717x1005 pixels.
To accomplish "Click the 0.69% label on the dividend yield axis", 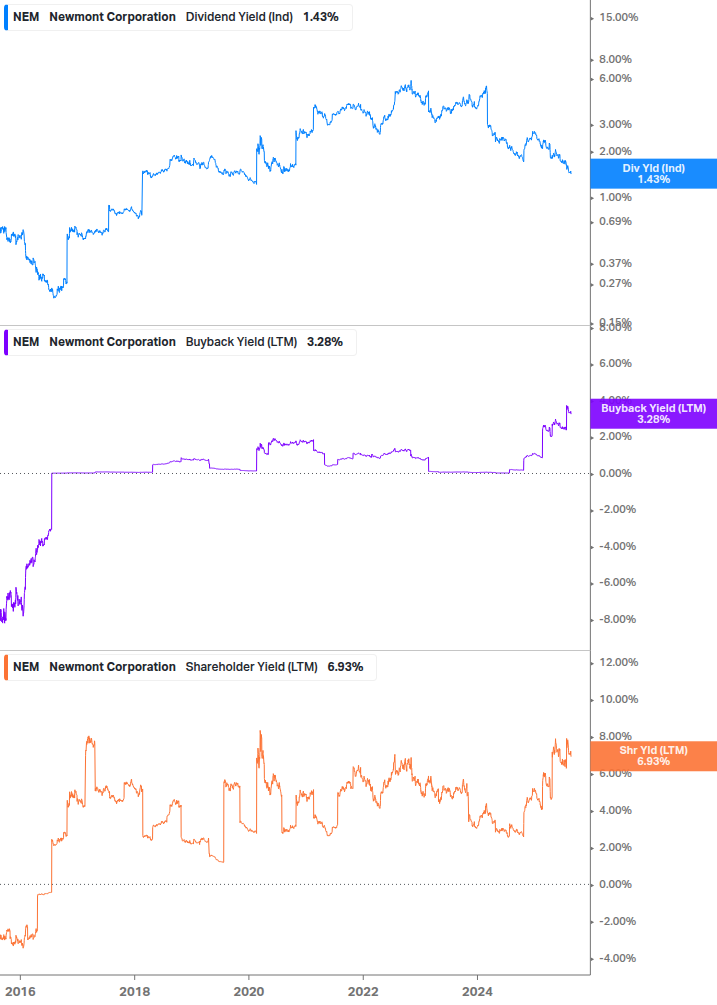I will pos(615,222).
